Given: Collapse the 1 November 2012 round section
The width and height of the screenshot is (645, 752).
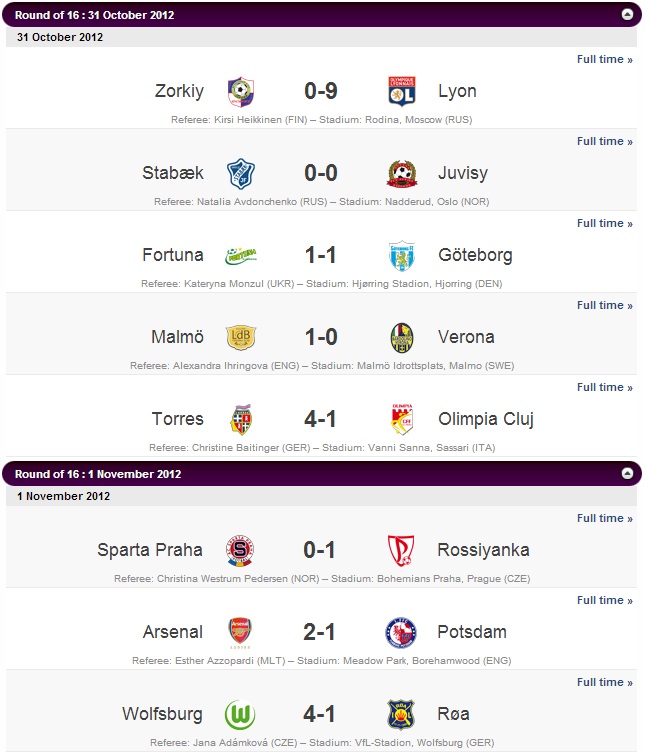Looking at the screenshot, I should 627,473.
